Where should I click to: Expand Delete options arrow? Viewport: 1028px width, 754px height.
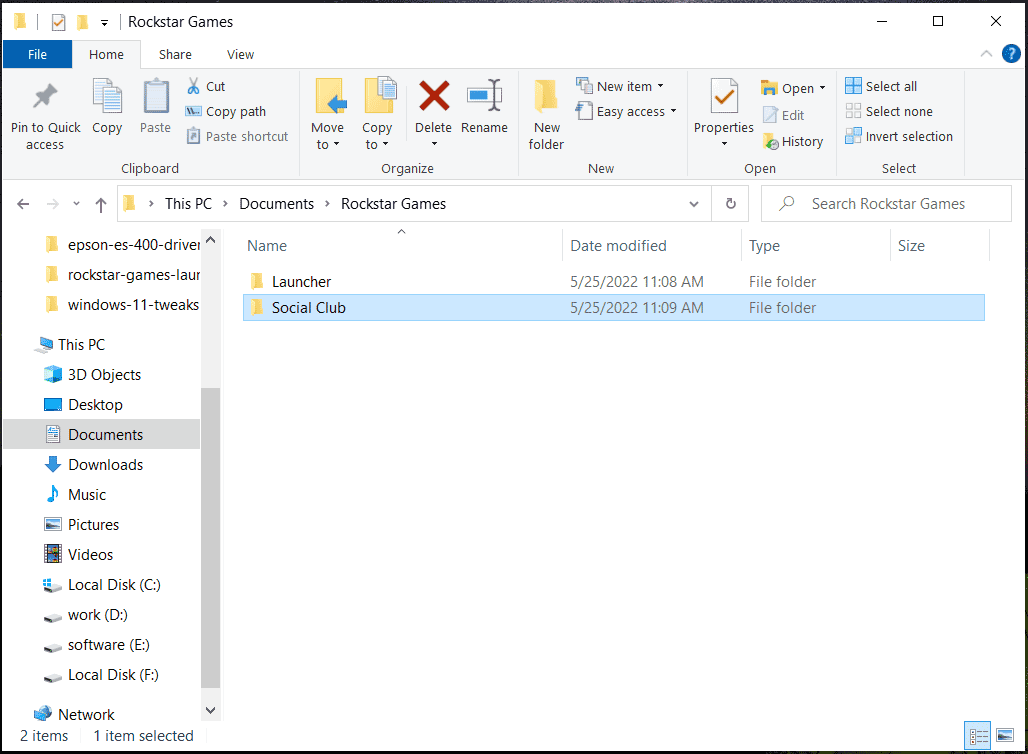(433, 144)
